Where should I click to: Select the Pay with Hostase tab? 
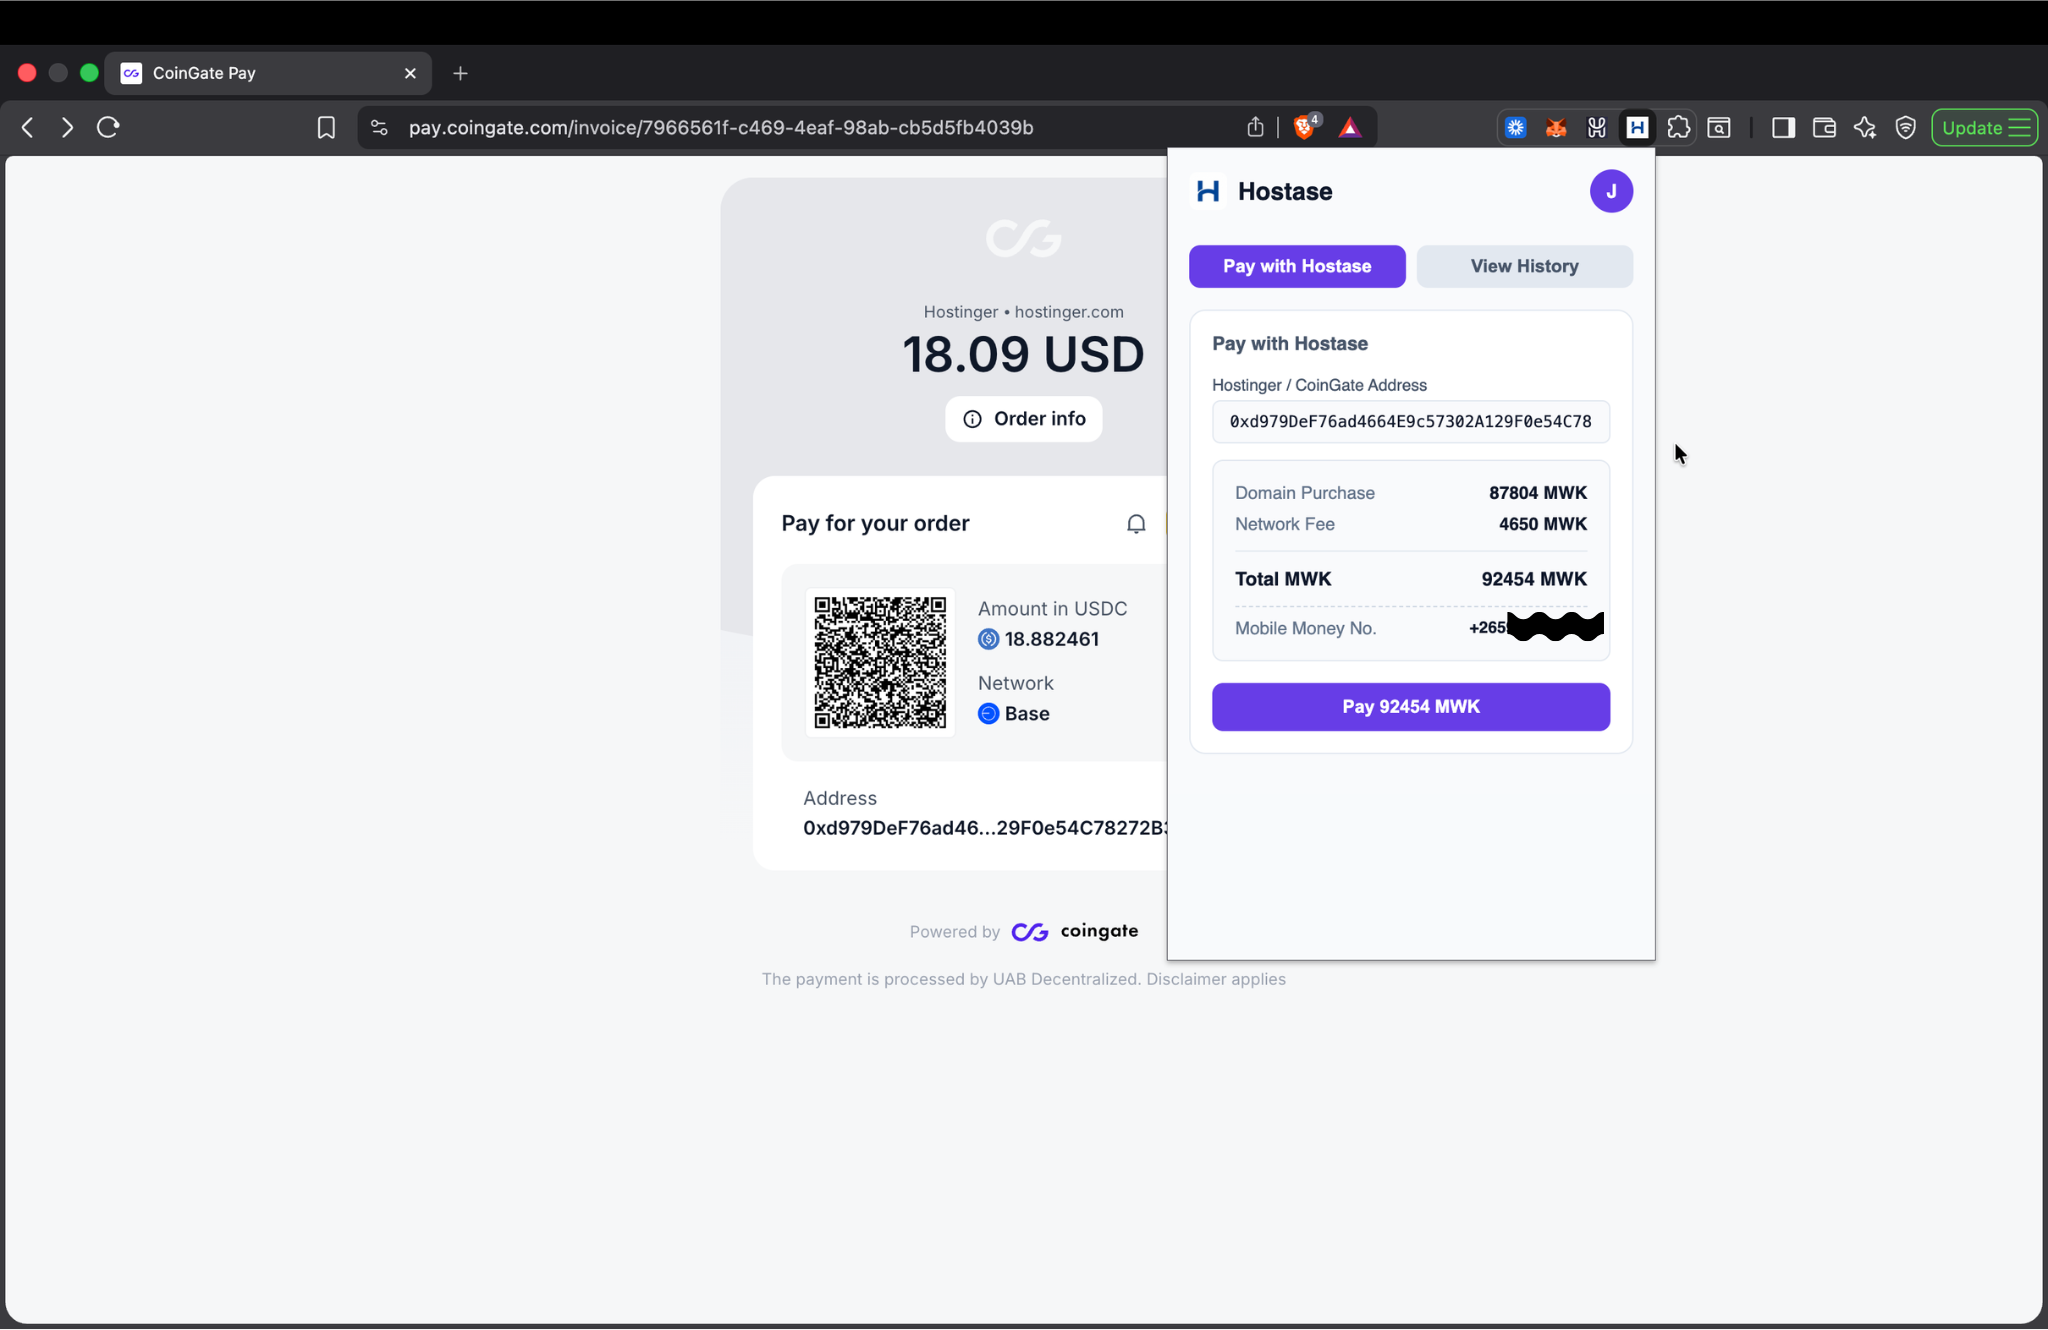(x=1297, y=266)
